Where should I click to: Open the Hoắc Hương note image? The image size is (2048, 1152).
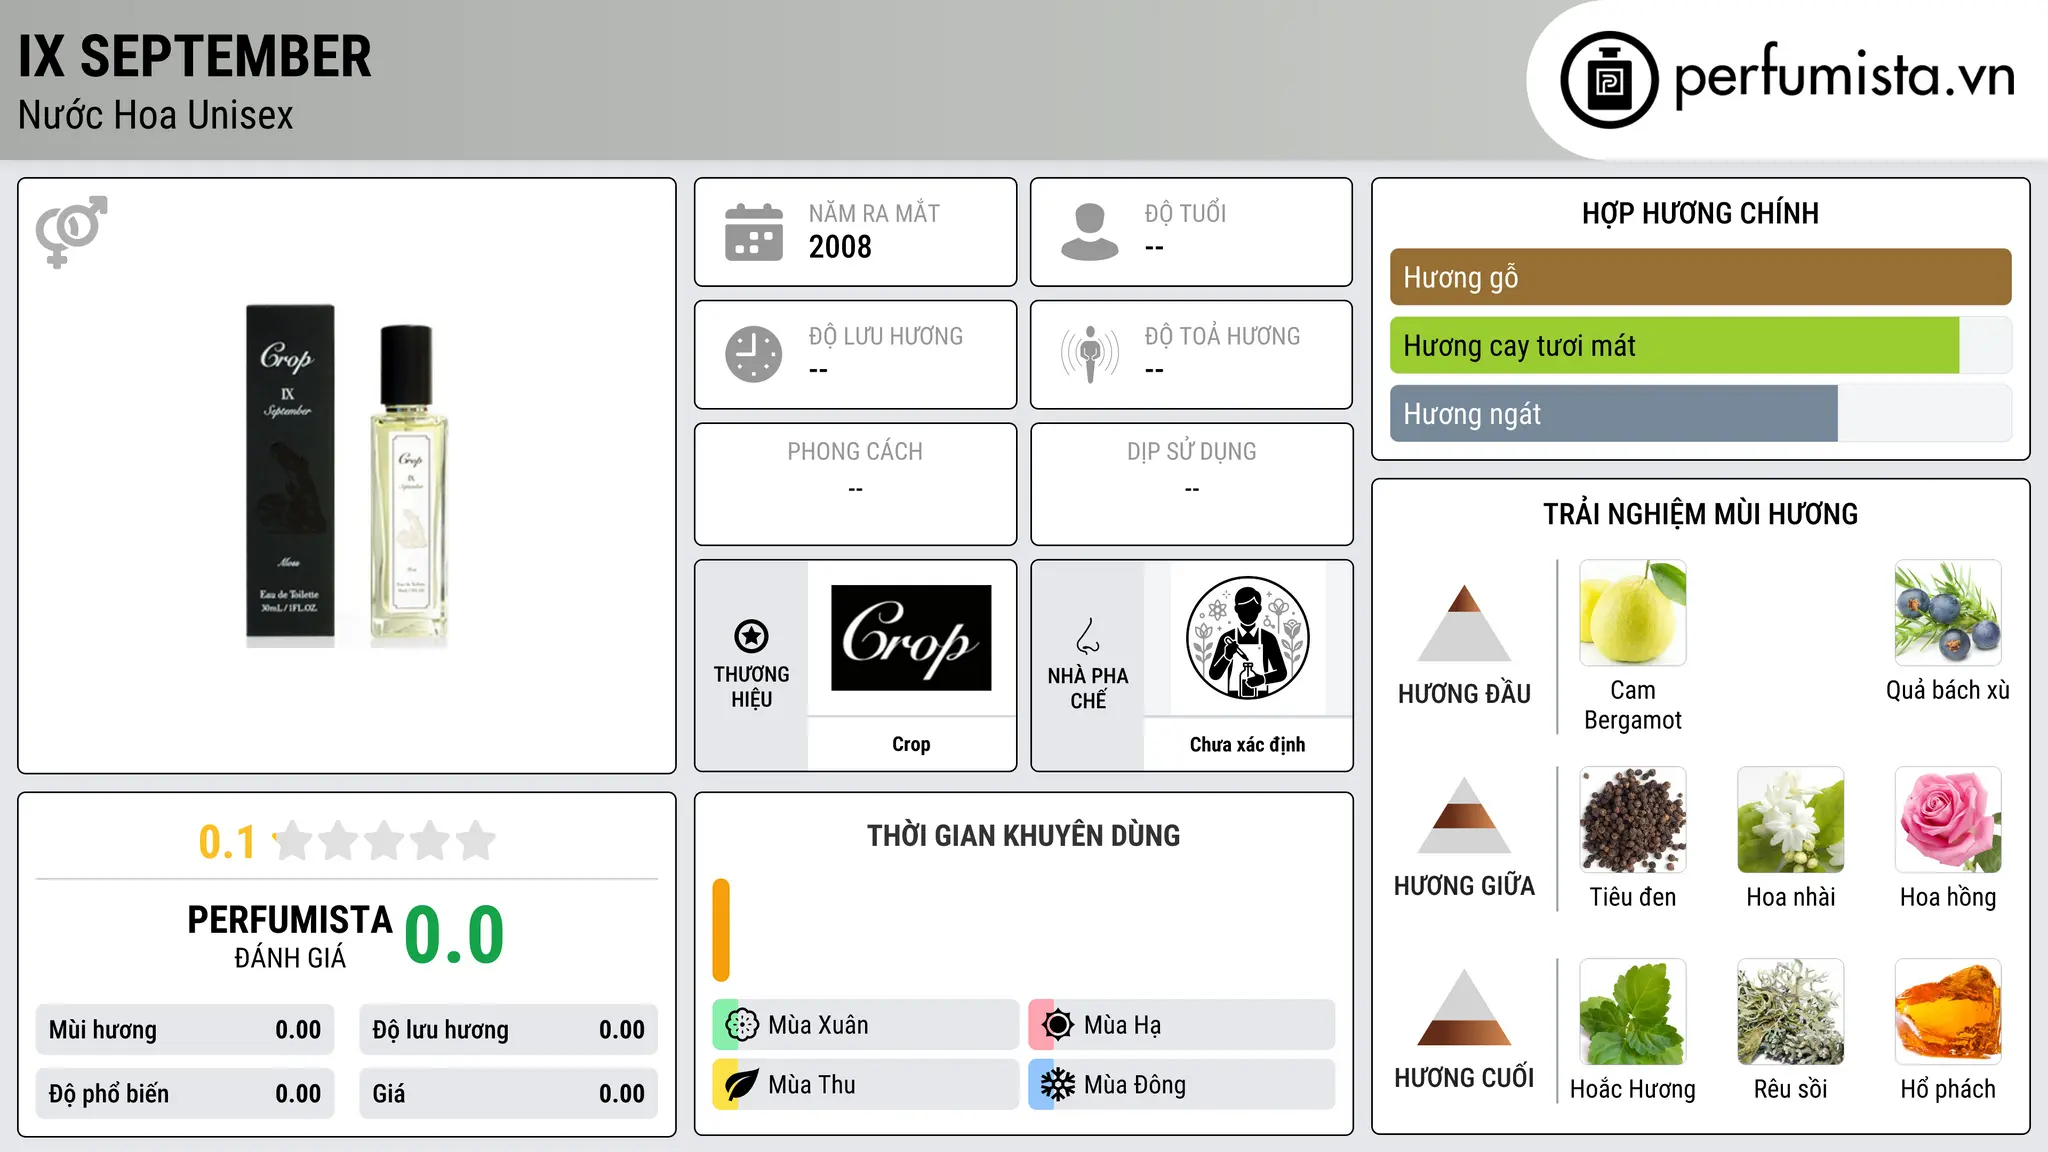tap(1633, 1012)
